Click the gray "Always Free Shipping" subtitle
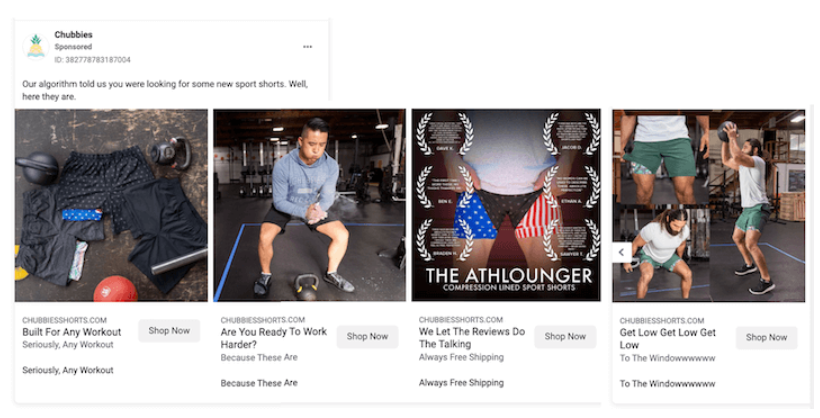Viewport: 820px width, 418px height. point(461,357)
